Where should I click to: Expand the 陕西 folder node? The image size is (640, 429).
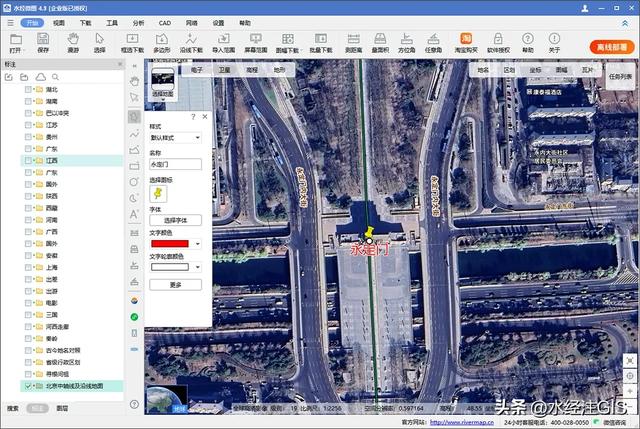pos(34,196)
